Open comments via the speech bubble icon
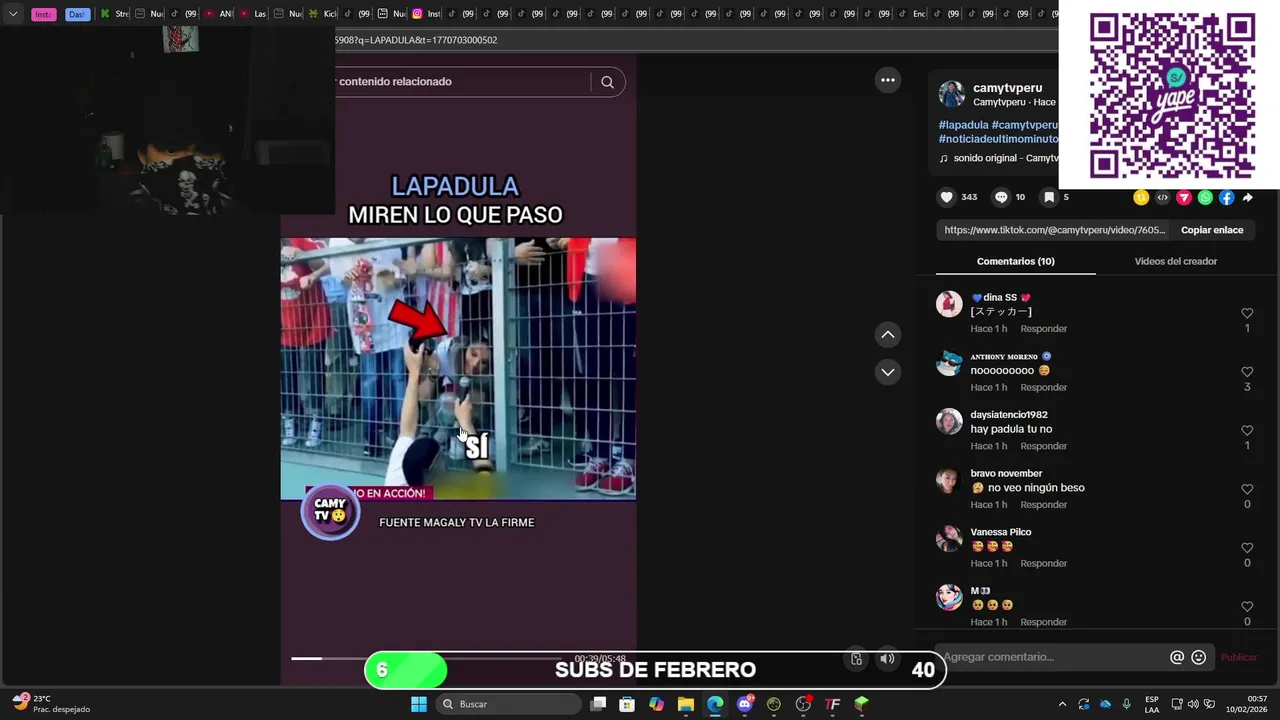 (x=1001, y=197)
